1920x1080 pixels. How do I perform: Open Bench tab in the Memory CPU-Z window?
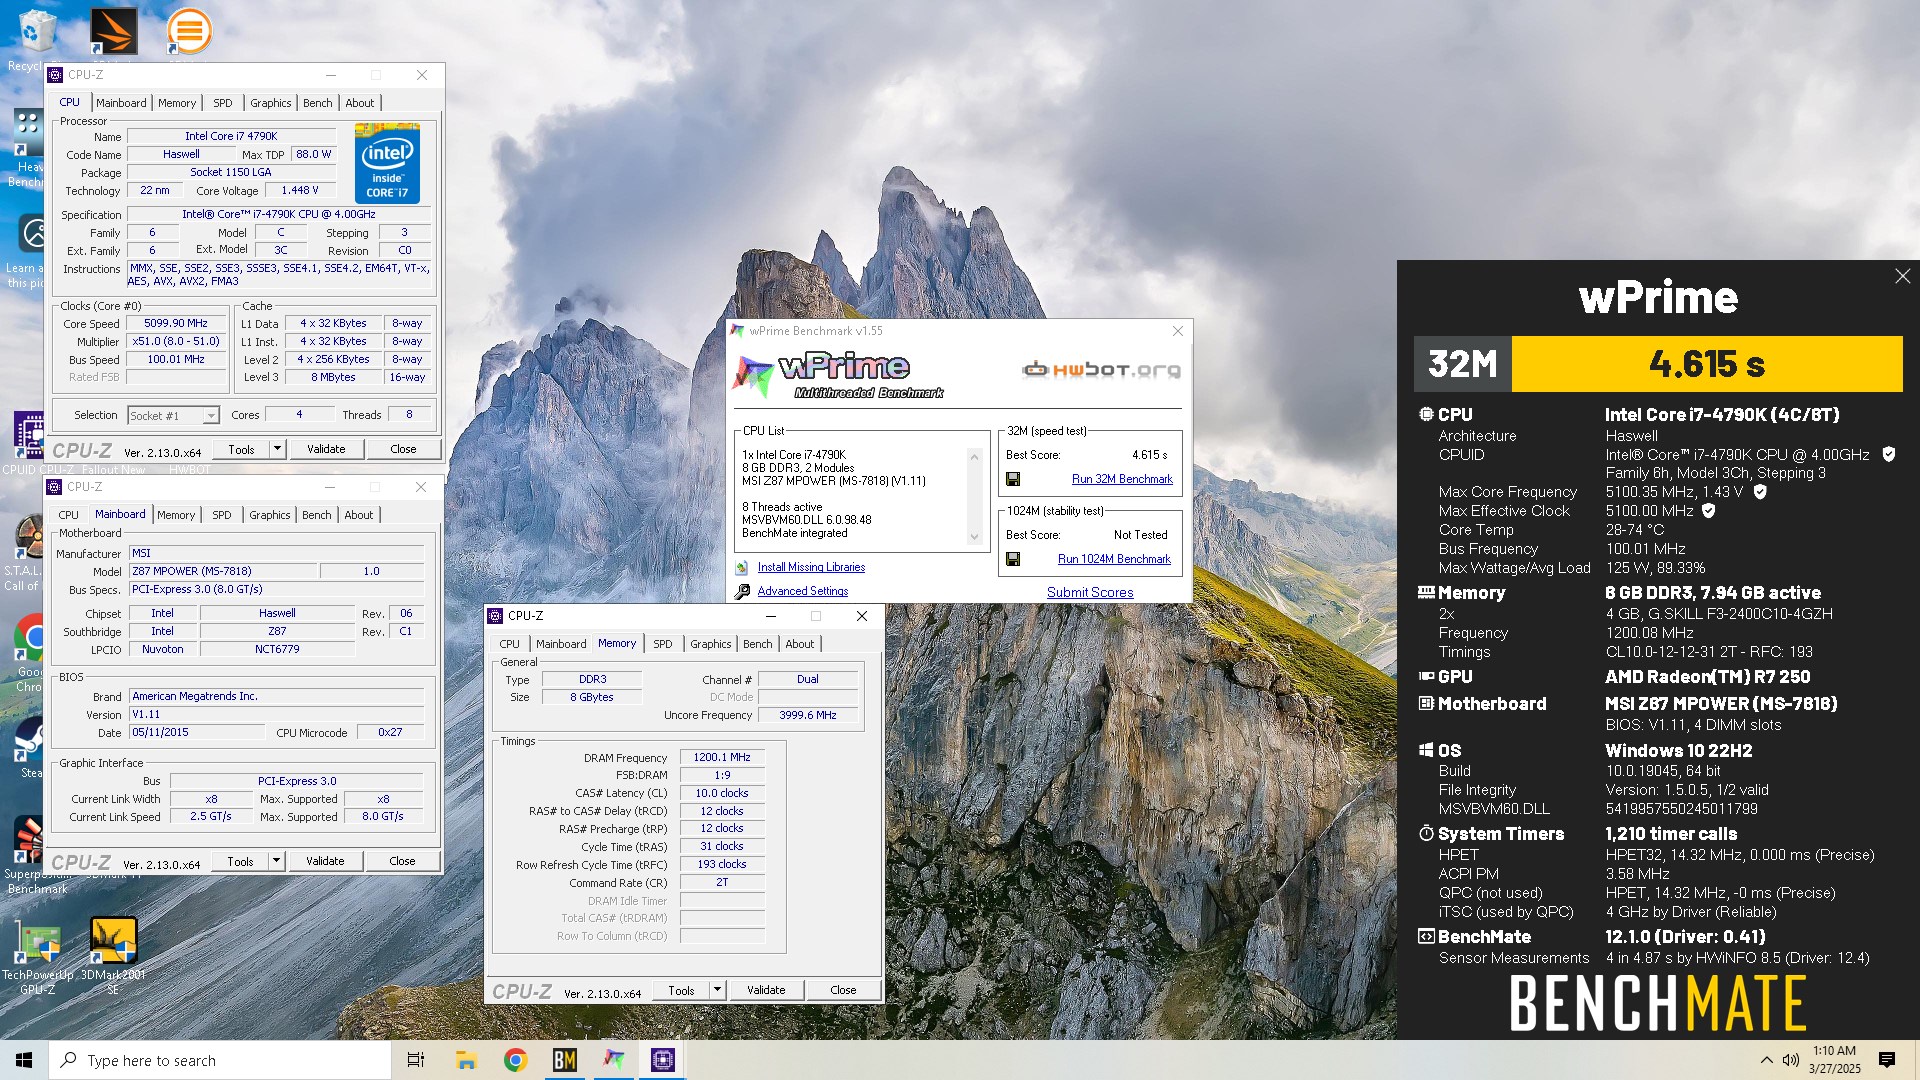(x=758, y=644)
